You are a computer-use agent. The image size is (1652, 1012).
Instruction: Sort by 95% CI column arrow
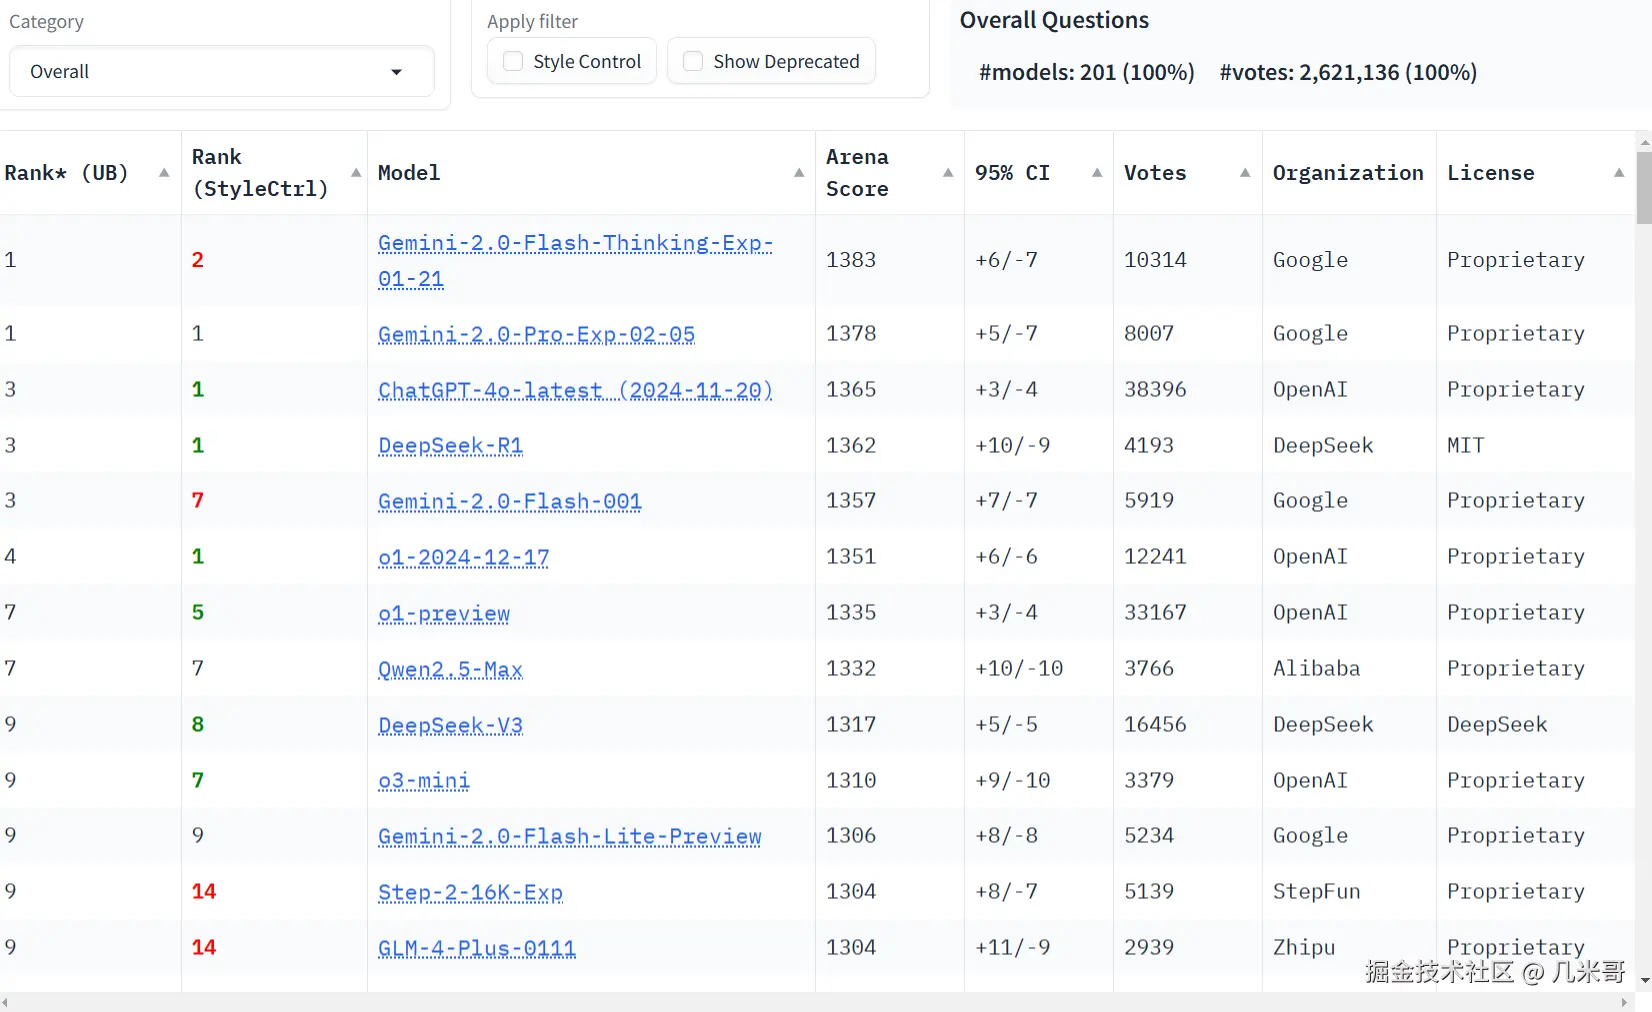1097,173
